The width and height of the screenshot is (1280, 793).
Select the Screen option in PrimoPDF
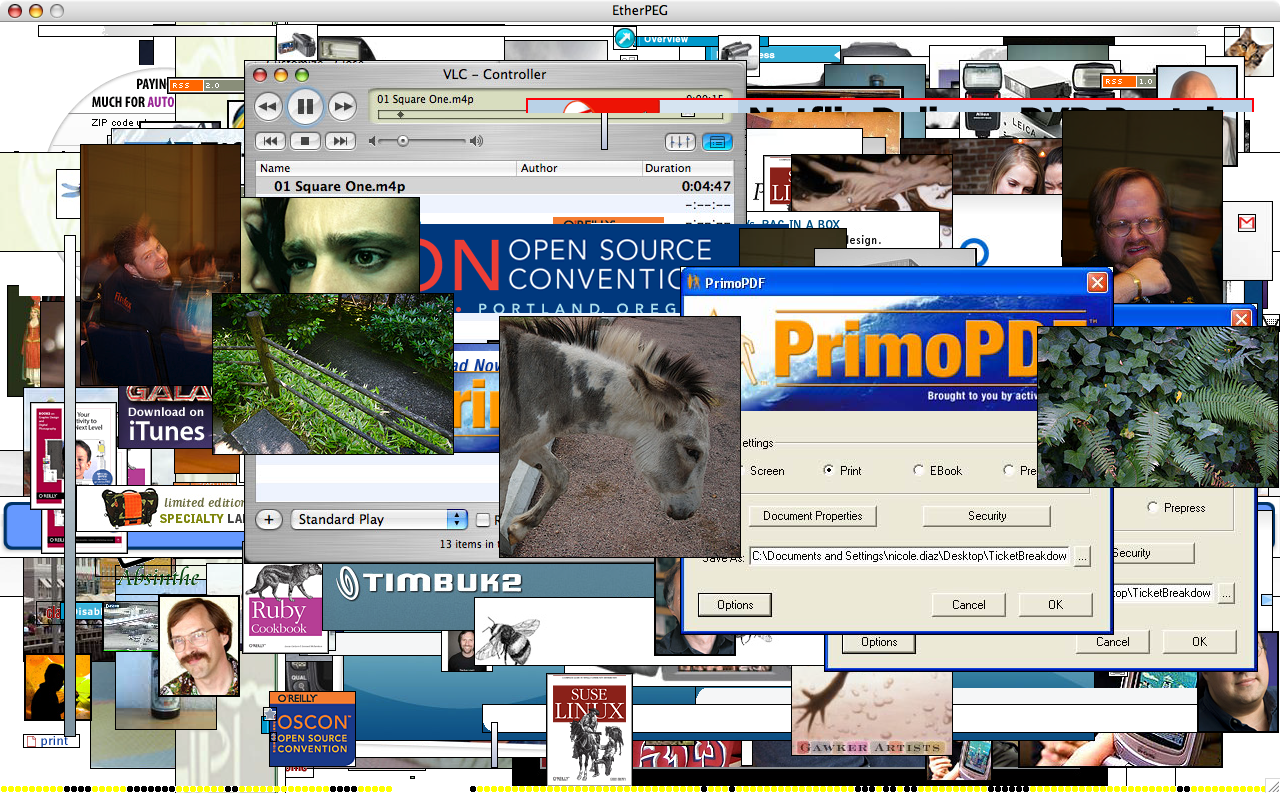tap(767, 471)
